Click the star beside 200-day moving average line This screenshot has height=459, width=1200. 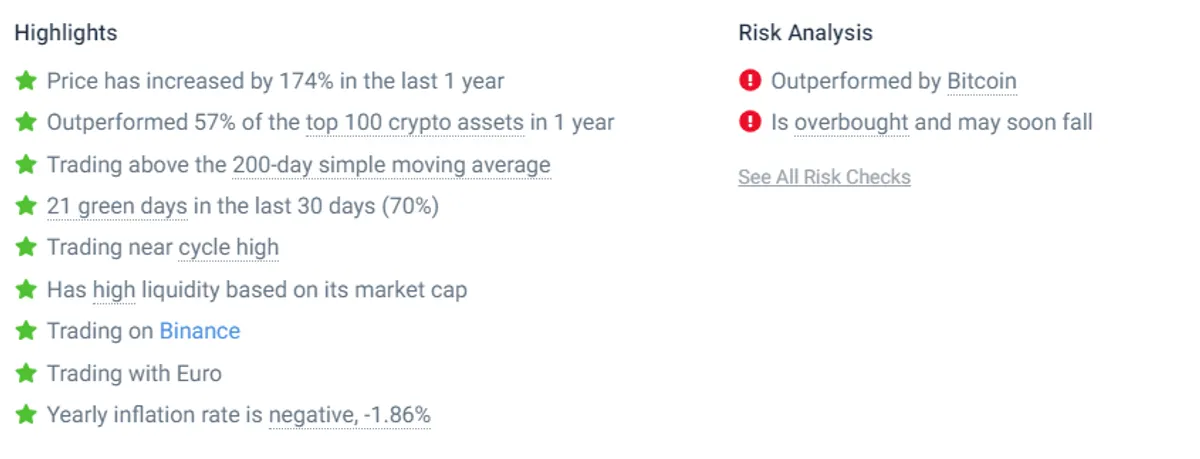pyautogui.click(x=26, y=164)
